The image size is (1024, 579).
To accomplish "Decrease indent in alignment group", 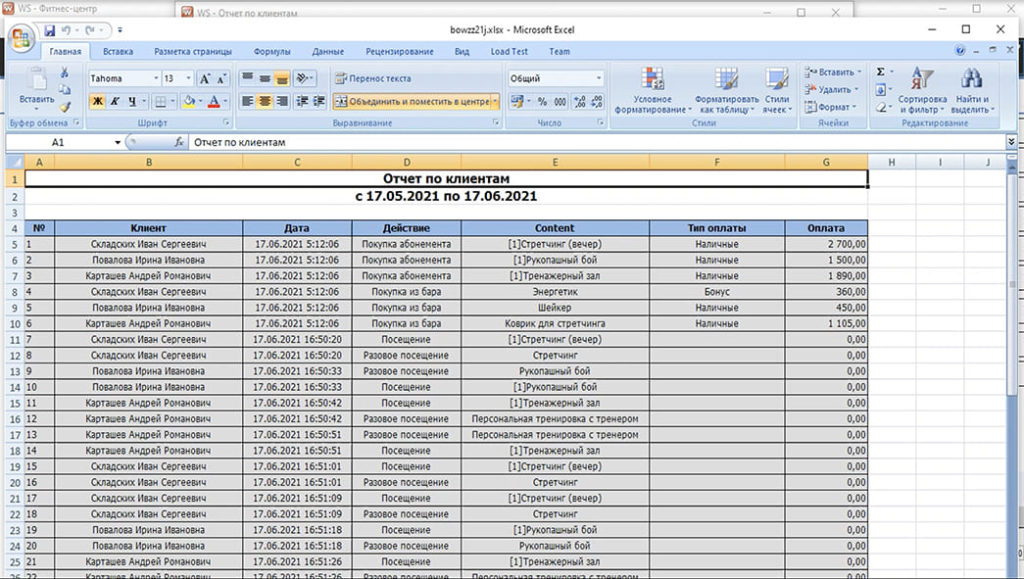I will [x=302, y=101].
